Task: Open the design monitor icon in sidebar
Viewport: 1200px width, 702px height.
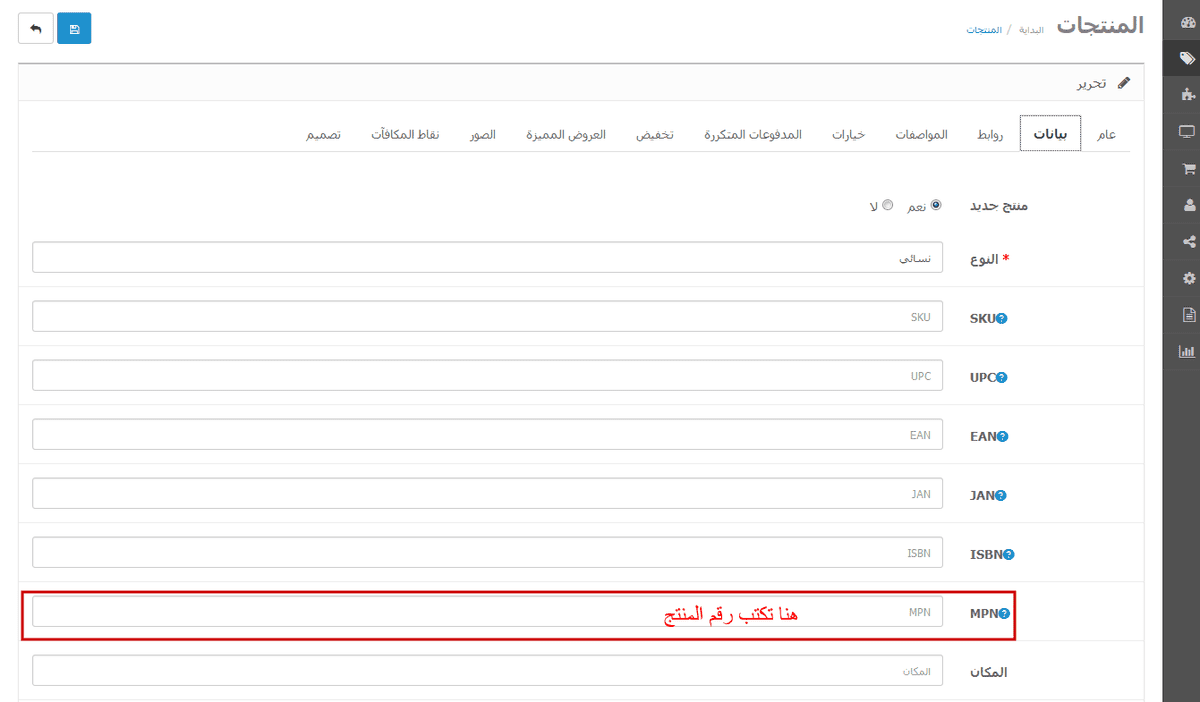Action: (x=1188, y=132)
